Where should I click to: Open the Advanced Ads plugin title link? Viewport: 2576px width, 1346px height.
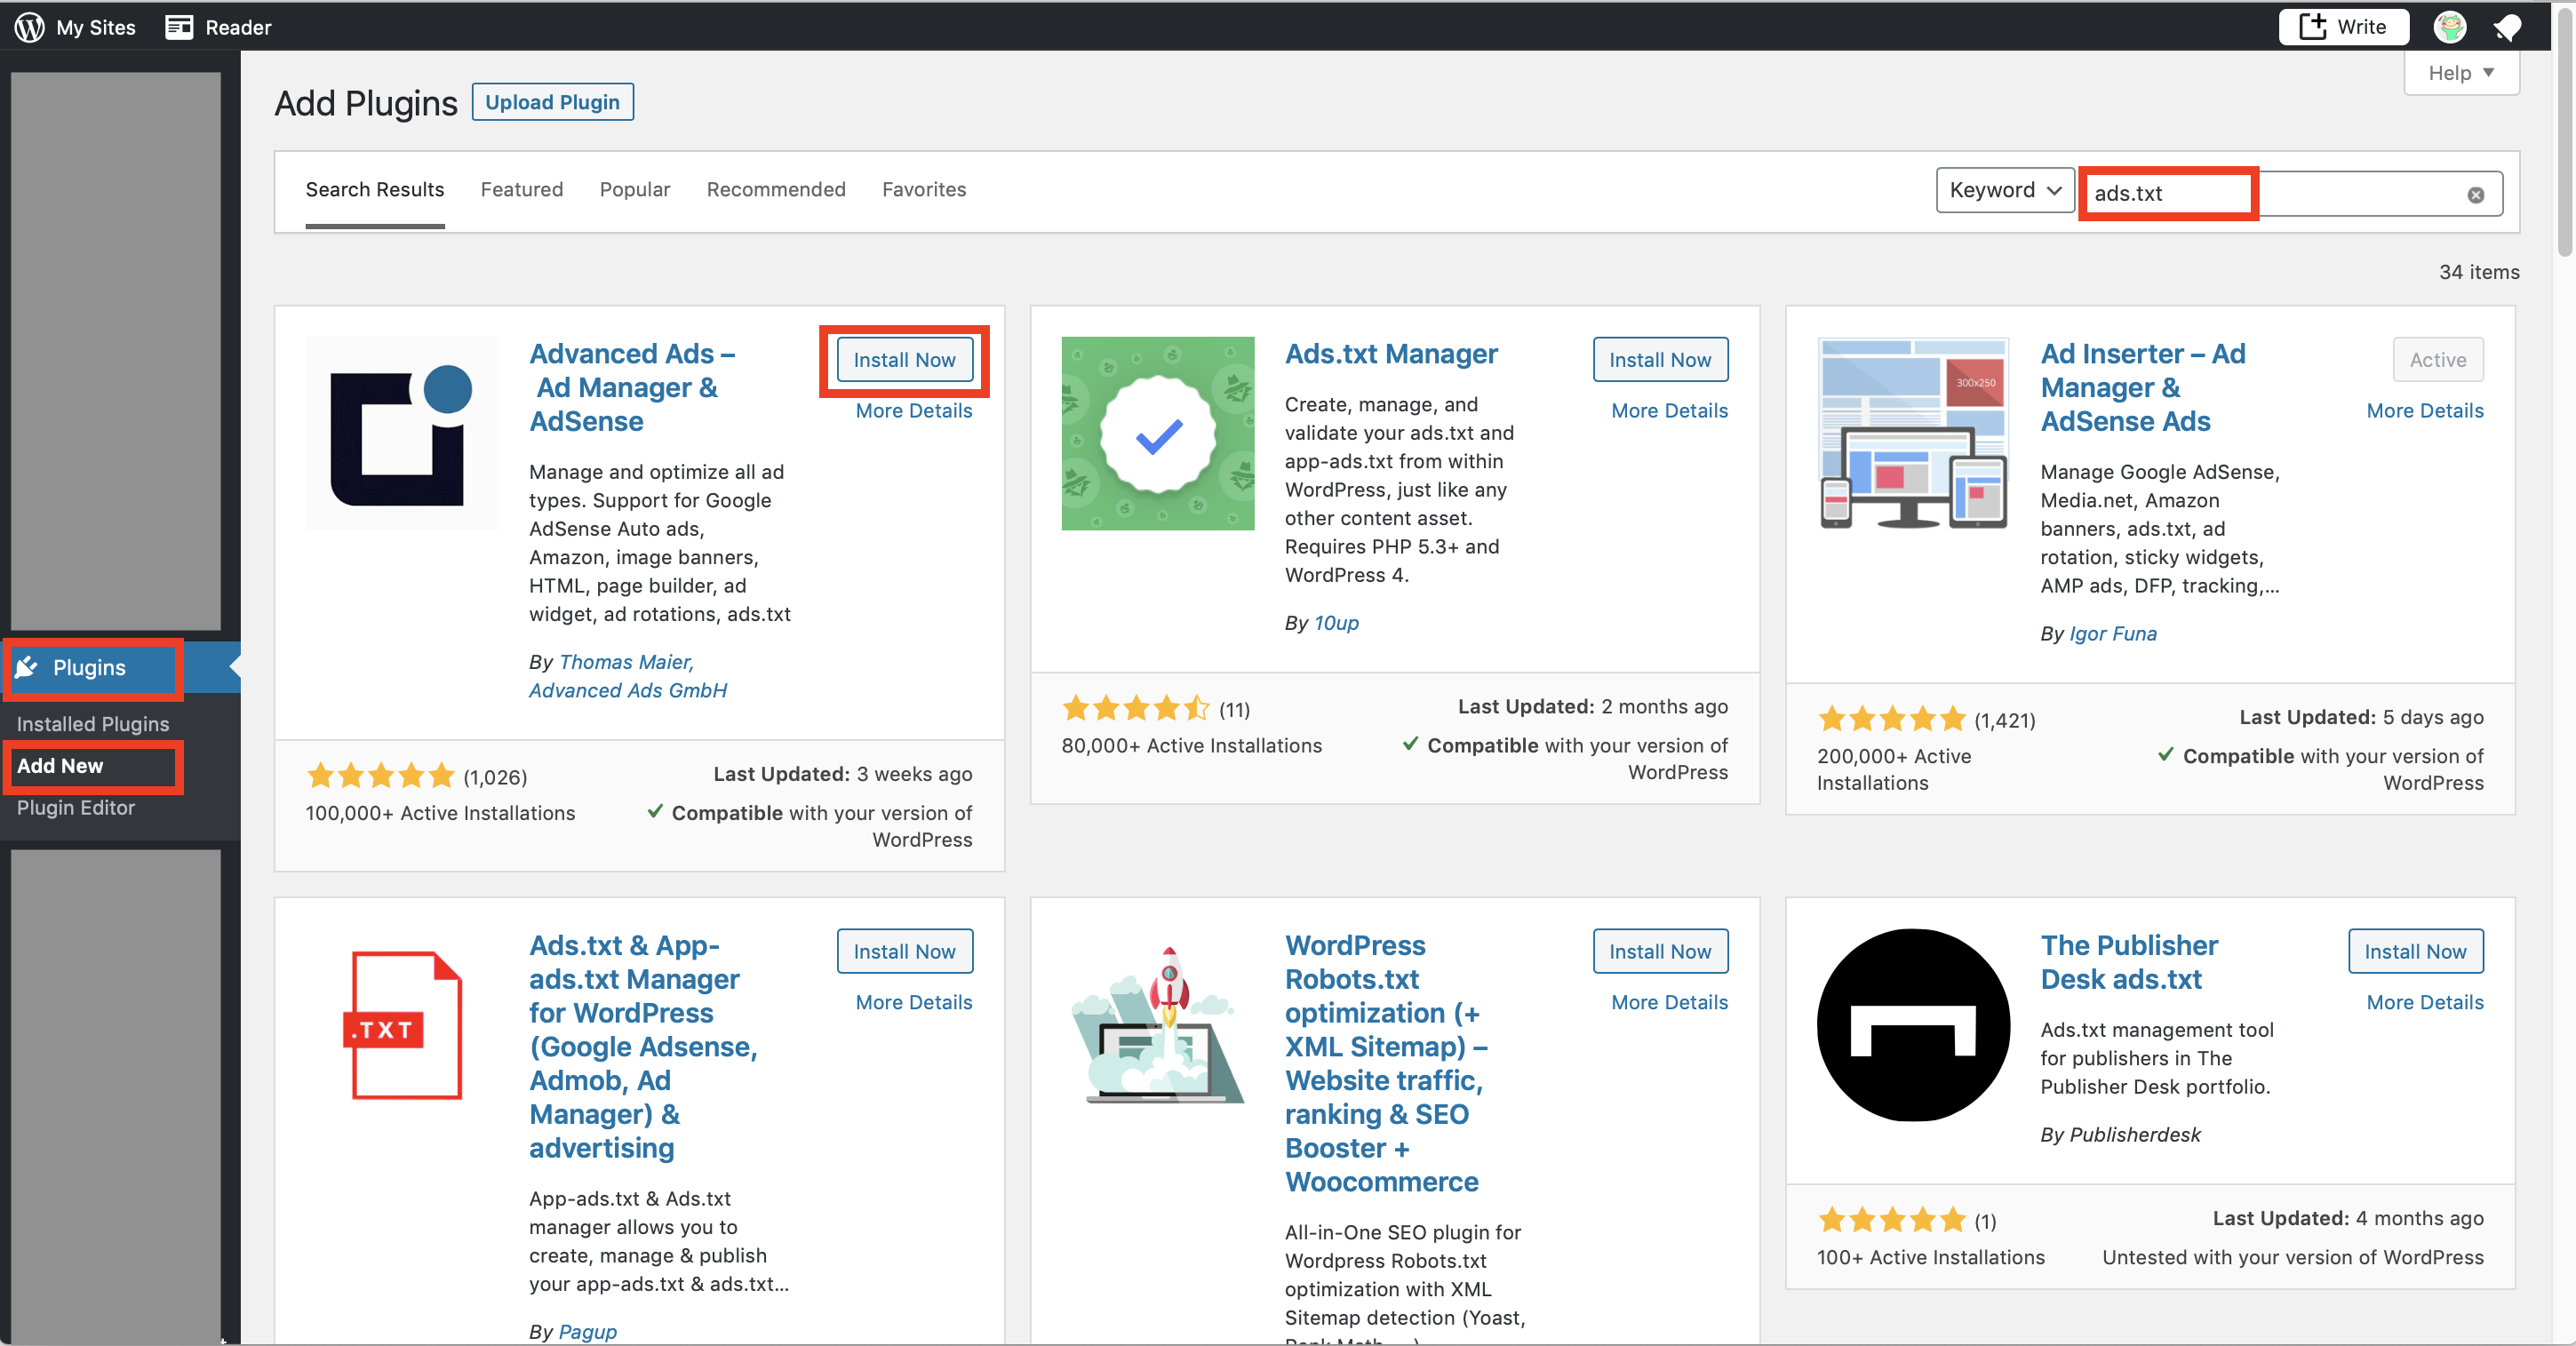pos(632,388)
